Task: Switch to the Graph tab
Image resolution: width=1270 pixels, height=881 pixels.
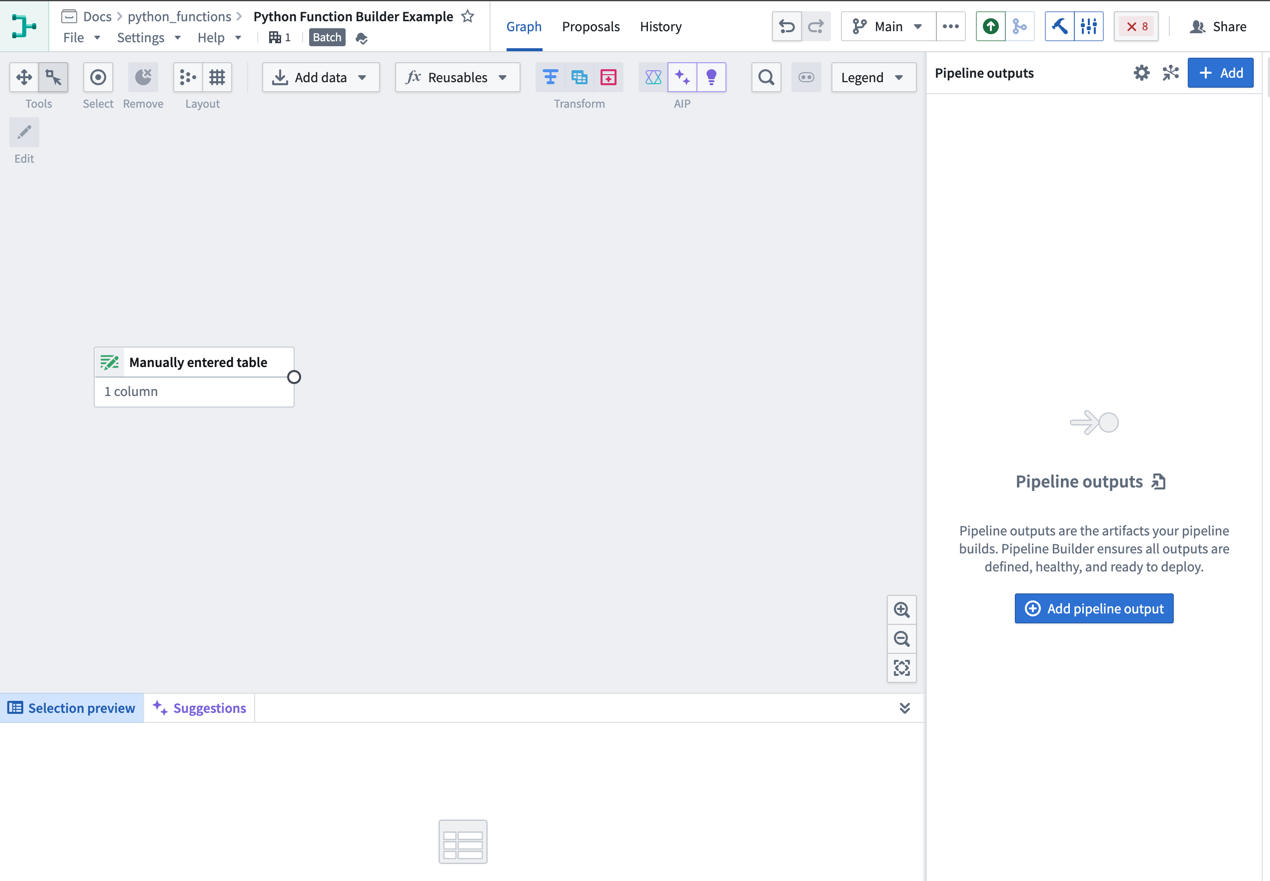Action: 524,27
